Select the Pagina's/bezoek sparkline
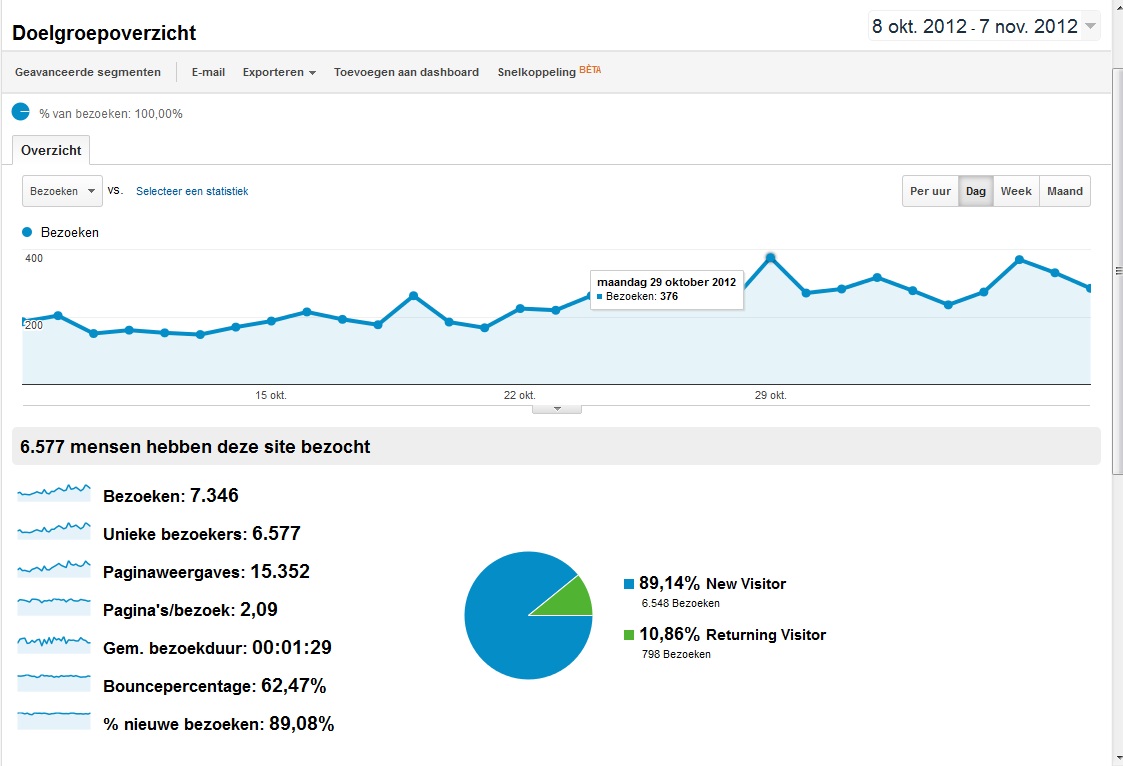The image size is (1123, 766). click(x=54, y=606)
